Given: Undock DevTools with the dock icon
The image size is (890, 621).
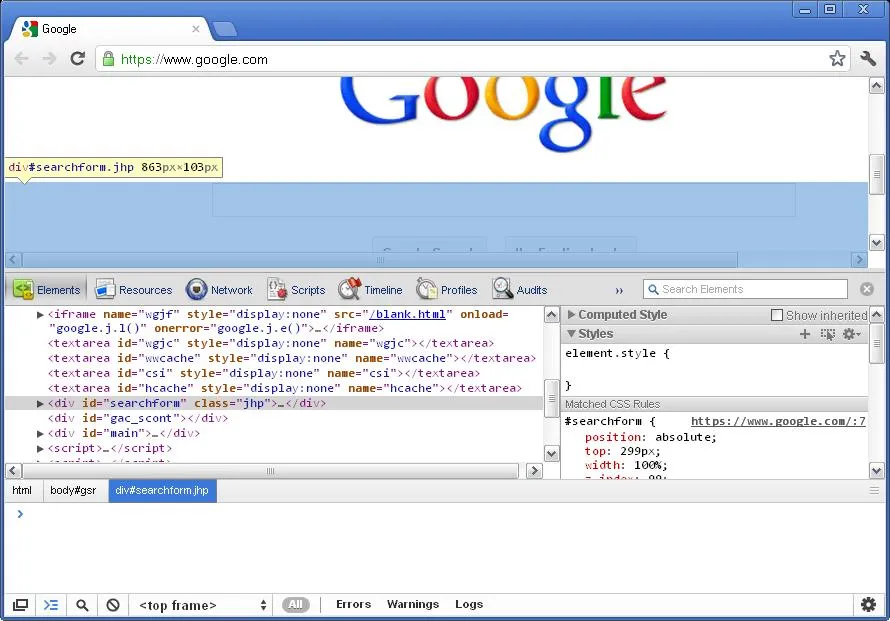Looking at the screenshot, I should [x=20, y=605].
